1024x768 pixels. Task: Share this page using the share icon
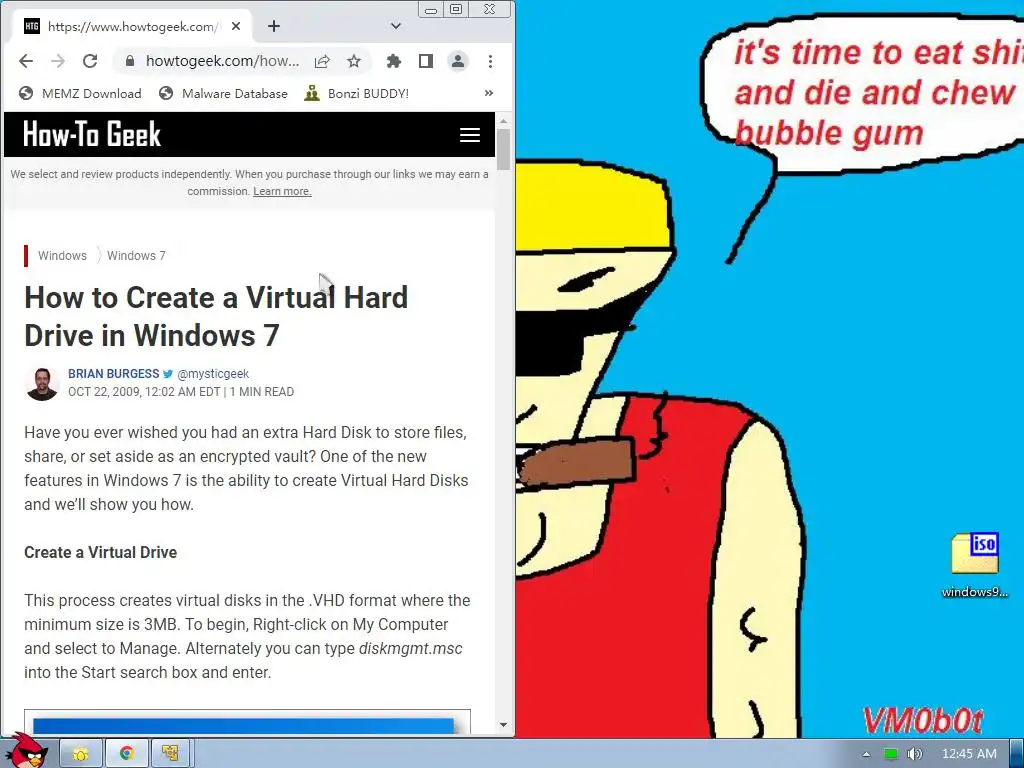[322, 61]
